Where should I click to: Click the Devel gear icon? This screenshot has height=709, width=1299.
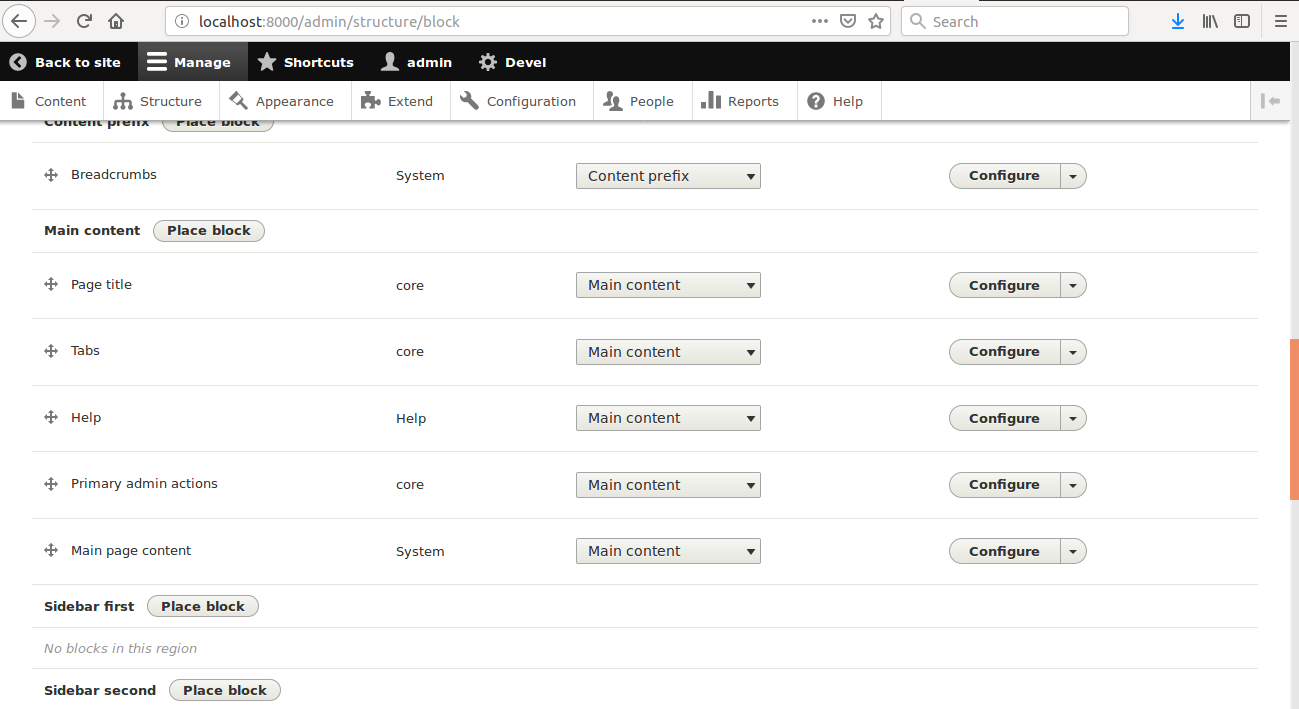click(486, 61)
